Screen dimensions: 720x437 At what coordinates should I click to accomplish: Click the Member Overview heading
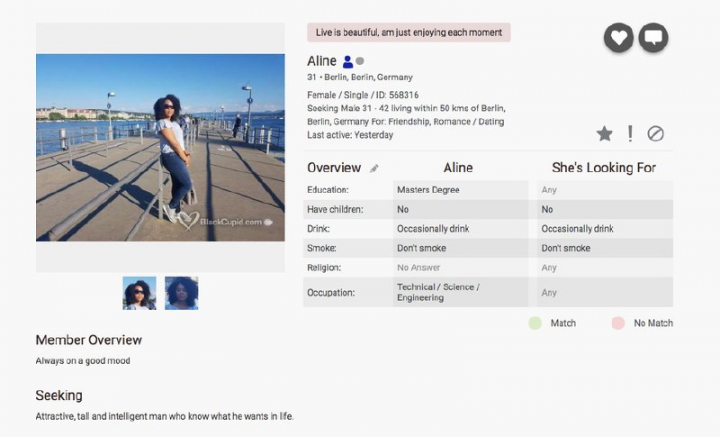tap(89, 340)
